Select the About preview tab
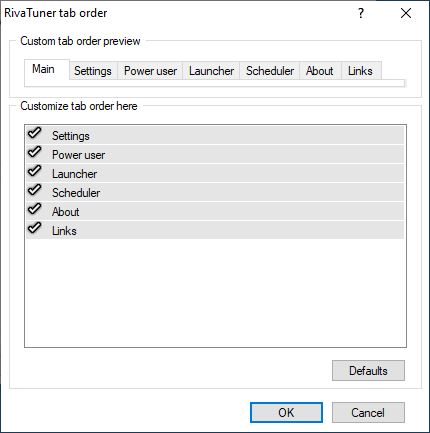 pyautogui.click(x=320, y=71)
